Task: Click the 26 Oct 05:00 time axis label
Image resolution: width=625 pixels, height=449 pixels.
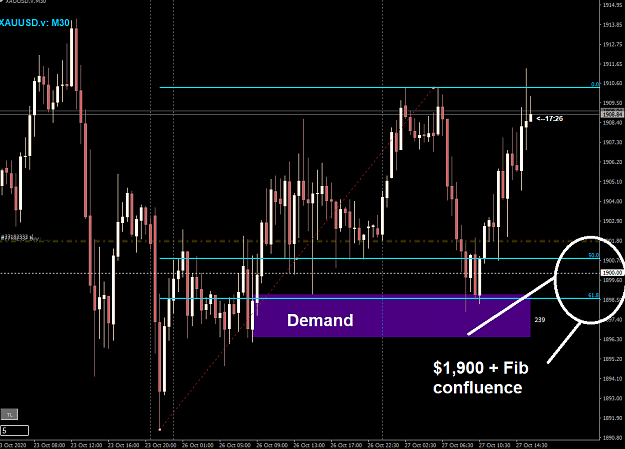Action: pyautogui.click(x=235, y=445)
